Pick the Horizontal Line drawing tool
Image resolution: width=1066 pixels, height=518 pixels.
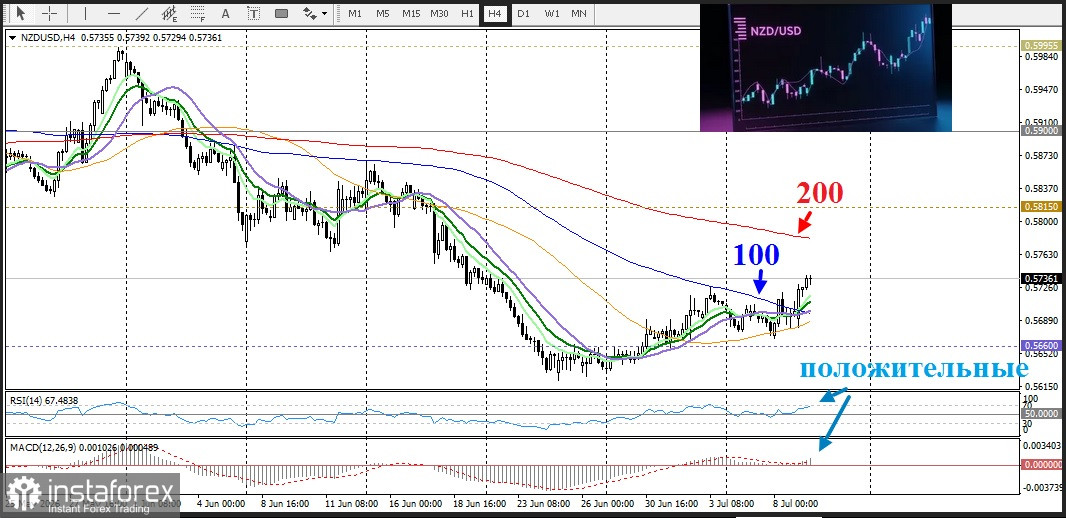(114, 13)
